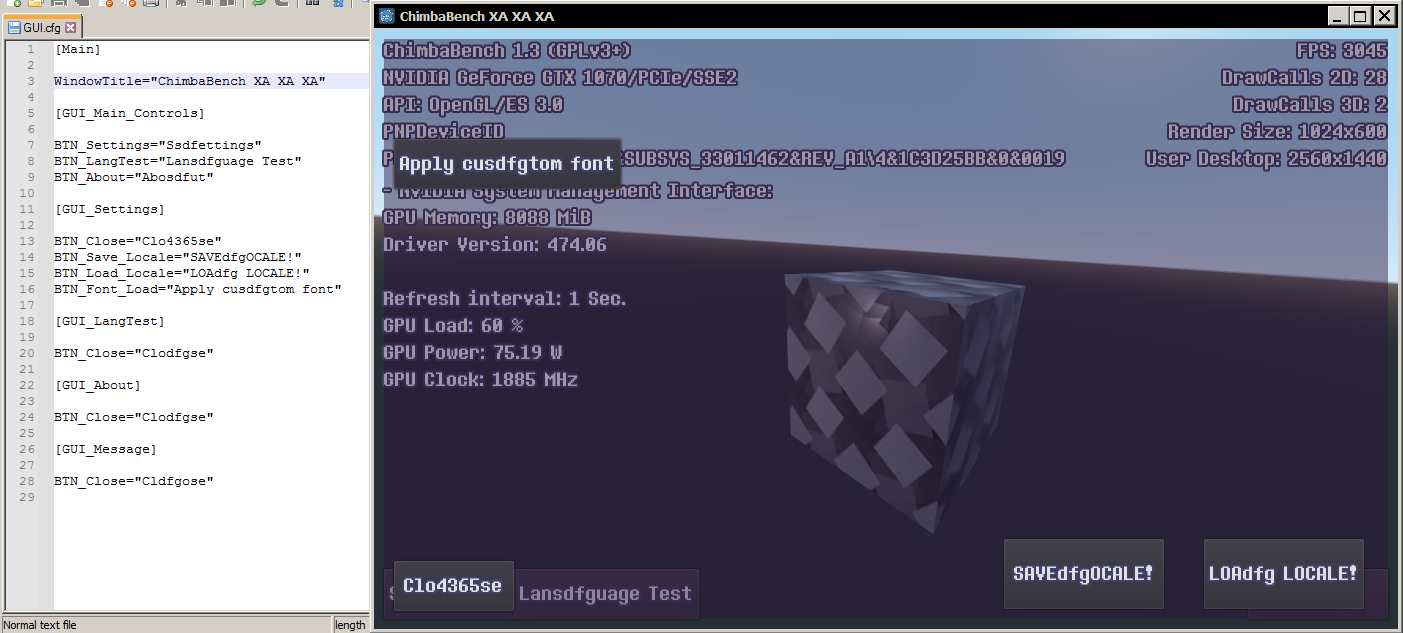Image resolution: width=1403 pixels, height=633 pixels.
Task: Maximize the ChimbaBench window
Action: 1360,16
